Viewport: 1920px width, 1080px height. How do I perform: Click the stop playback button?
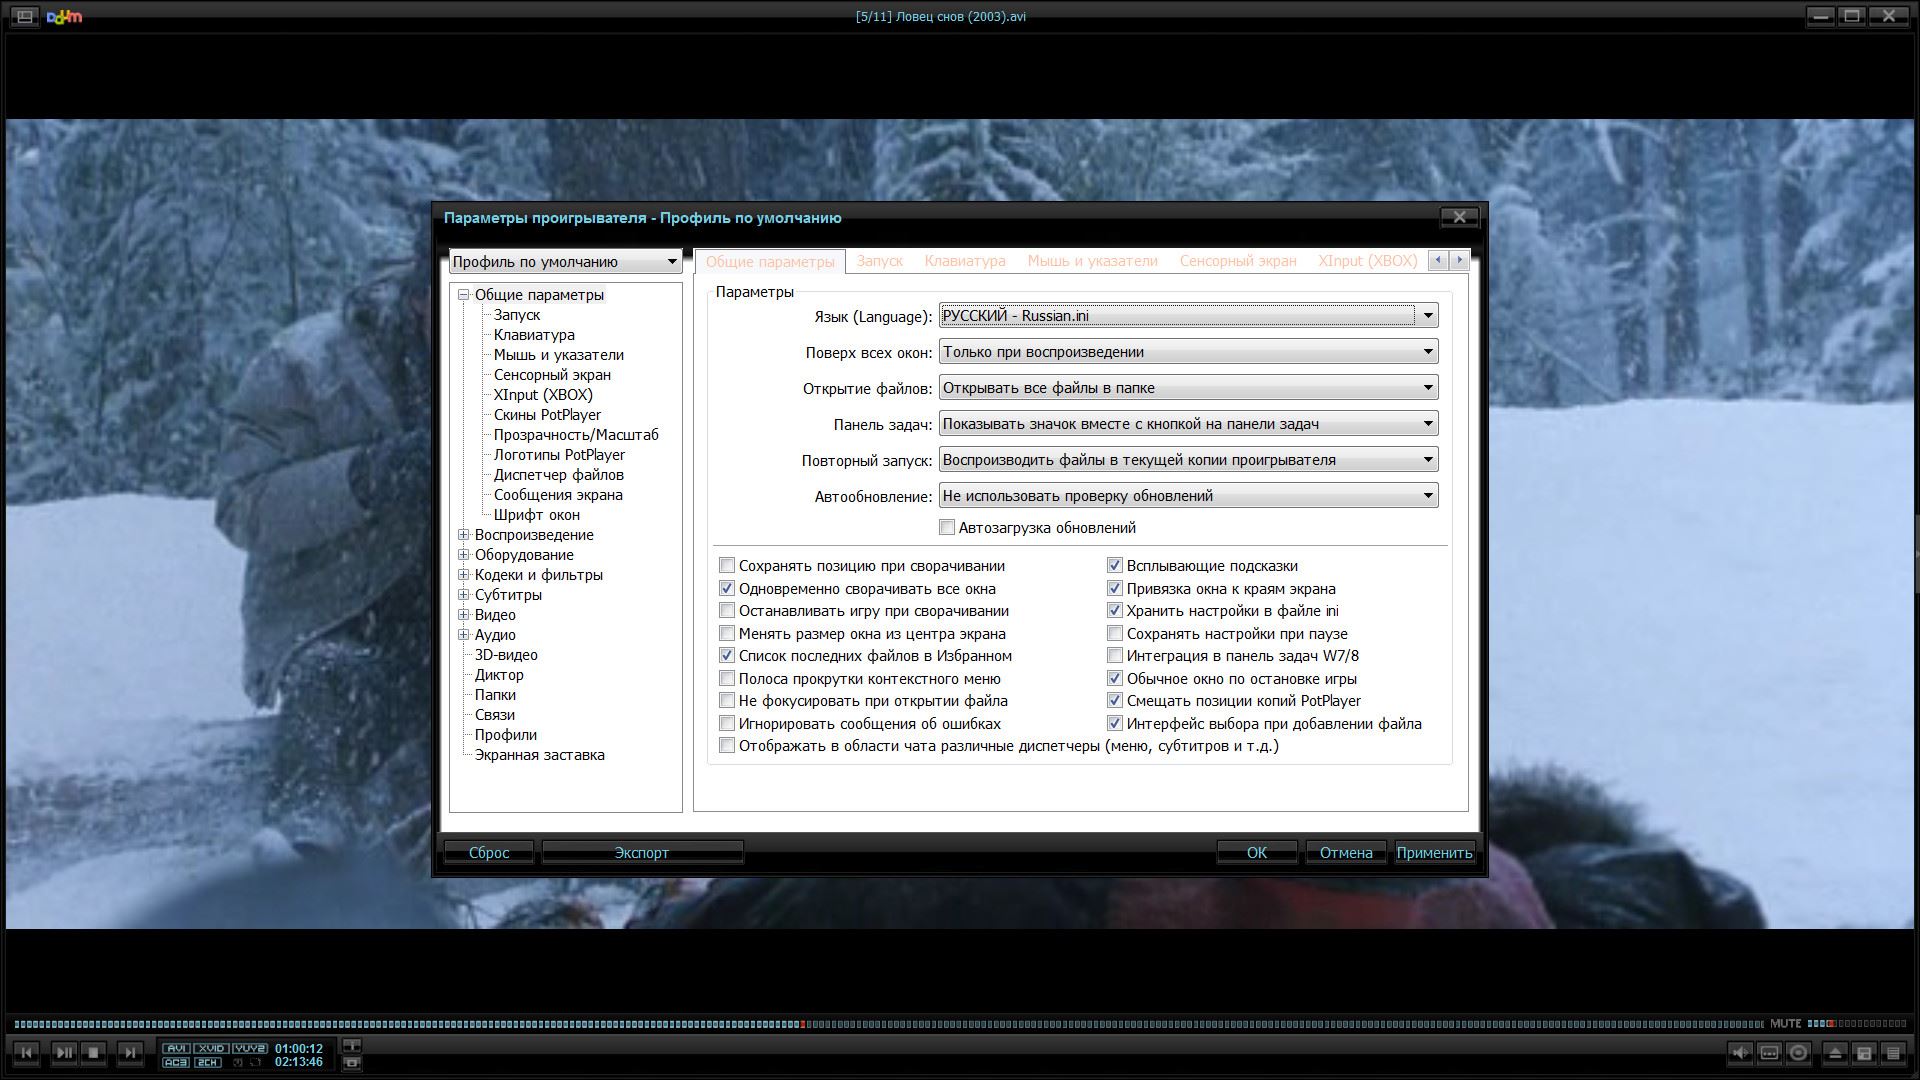(93, 1052)
